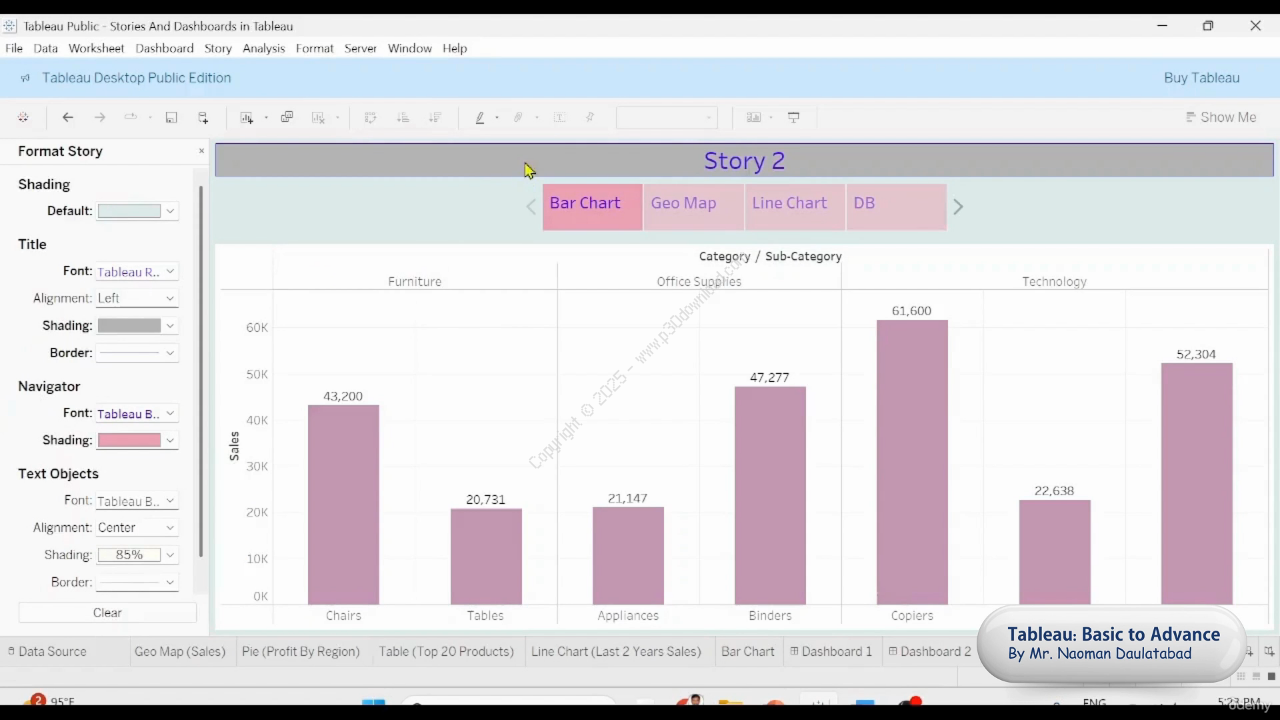Click the Duplicate sheet icon
The width and height of the screenshot is (1280, 720).
pos(287,117)
